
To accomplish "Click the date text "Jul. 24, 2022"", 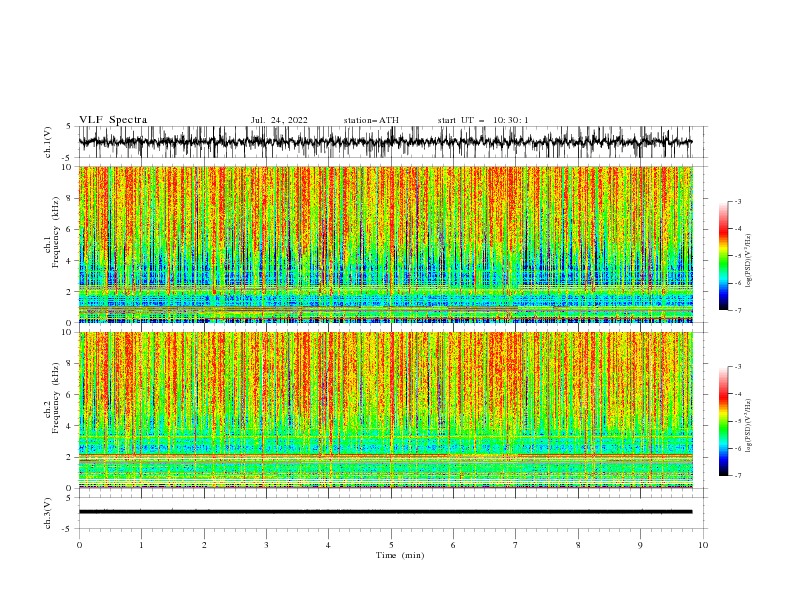I will point(279,120).
